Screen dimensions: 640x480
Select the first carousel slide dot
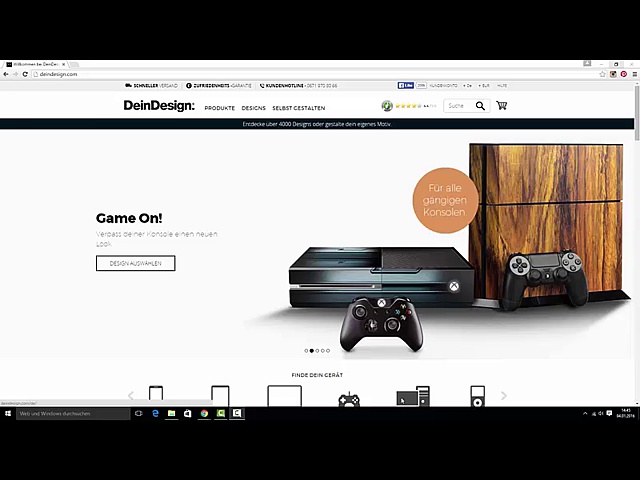[x=306, y=351]
